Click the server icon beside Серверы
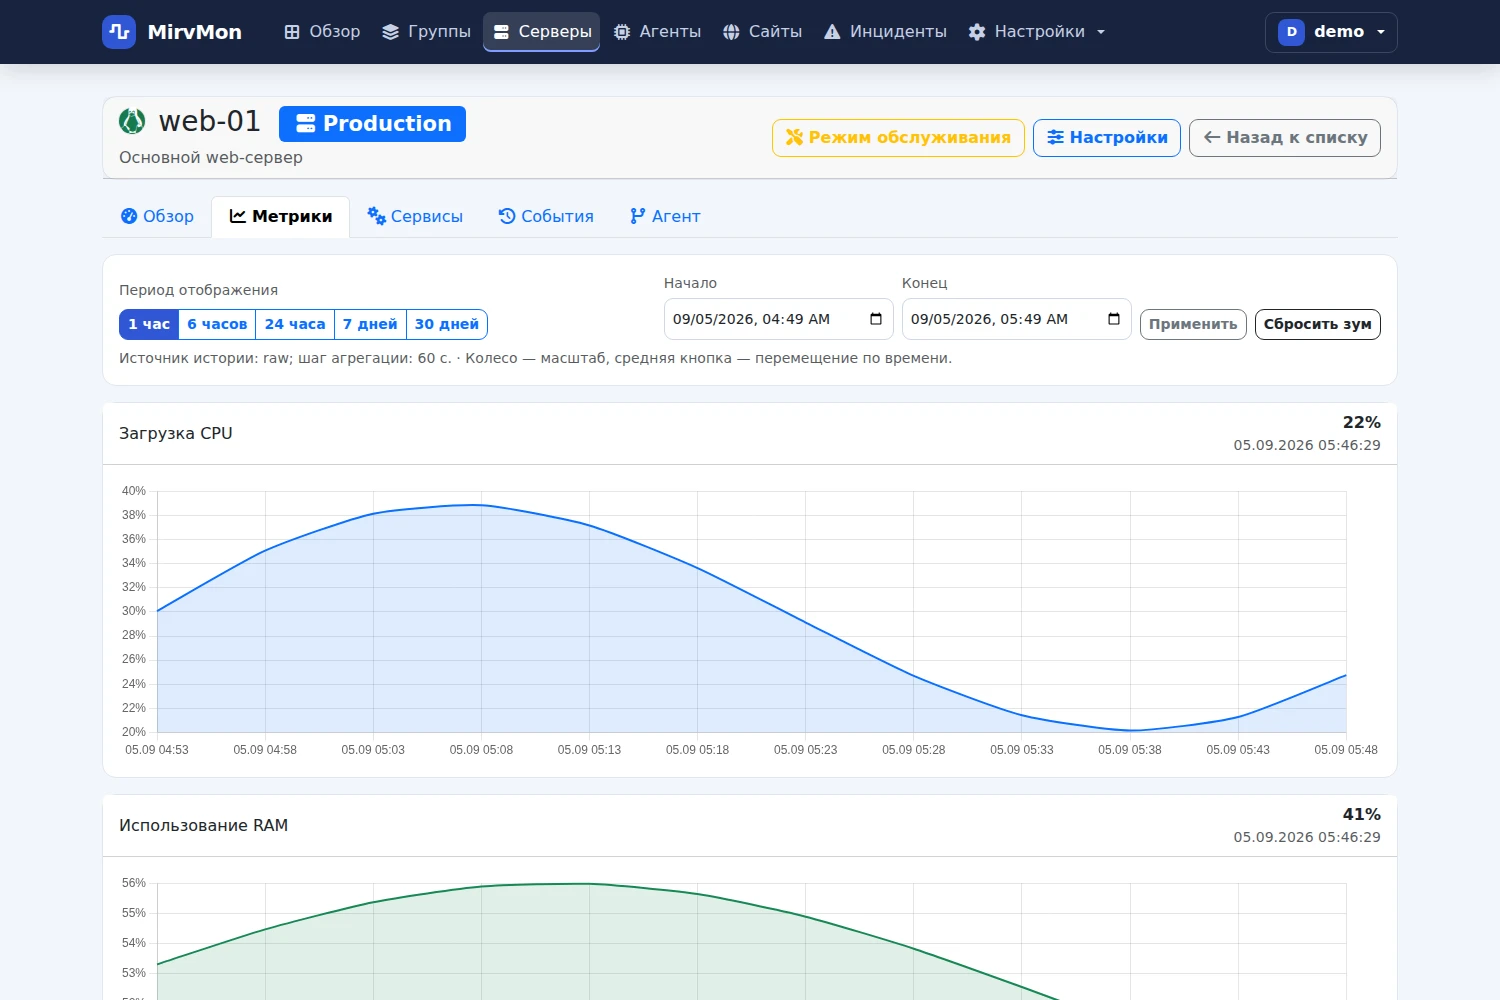Image resolution: width=1500 pixels, height=1000 pixels. click(x=501, y=32)
